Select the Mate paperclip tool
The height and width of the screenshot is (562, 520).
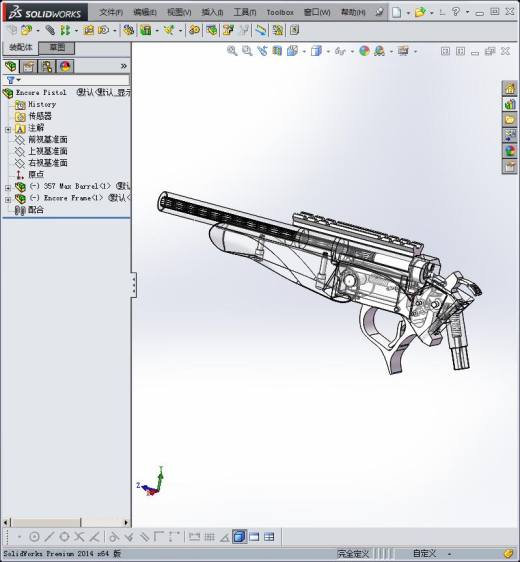tap(50, 30)
